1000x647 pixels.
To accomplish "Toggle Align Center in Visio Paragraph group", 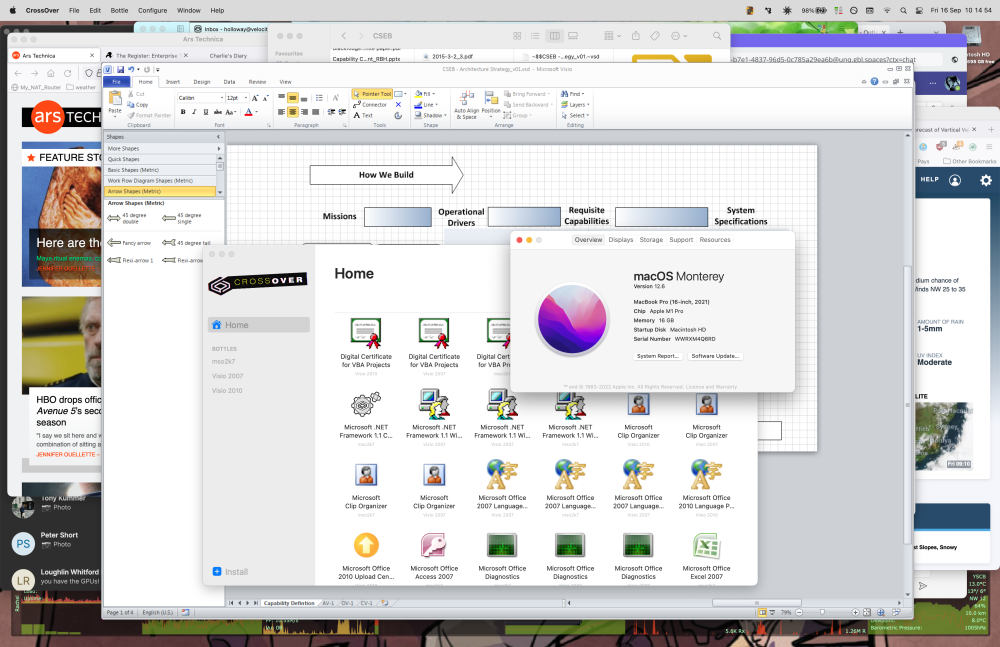I will (293, 112).
